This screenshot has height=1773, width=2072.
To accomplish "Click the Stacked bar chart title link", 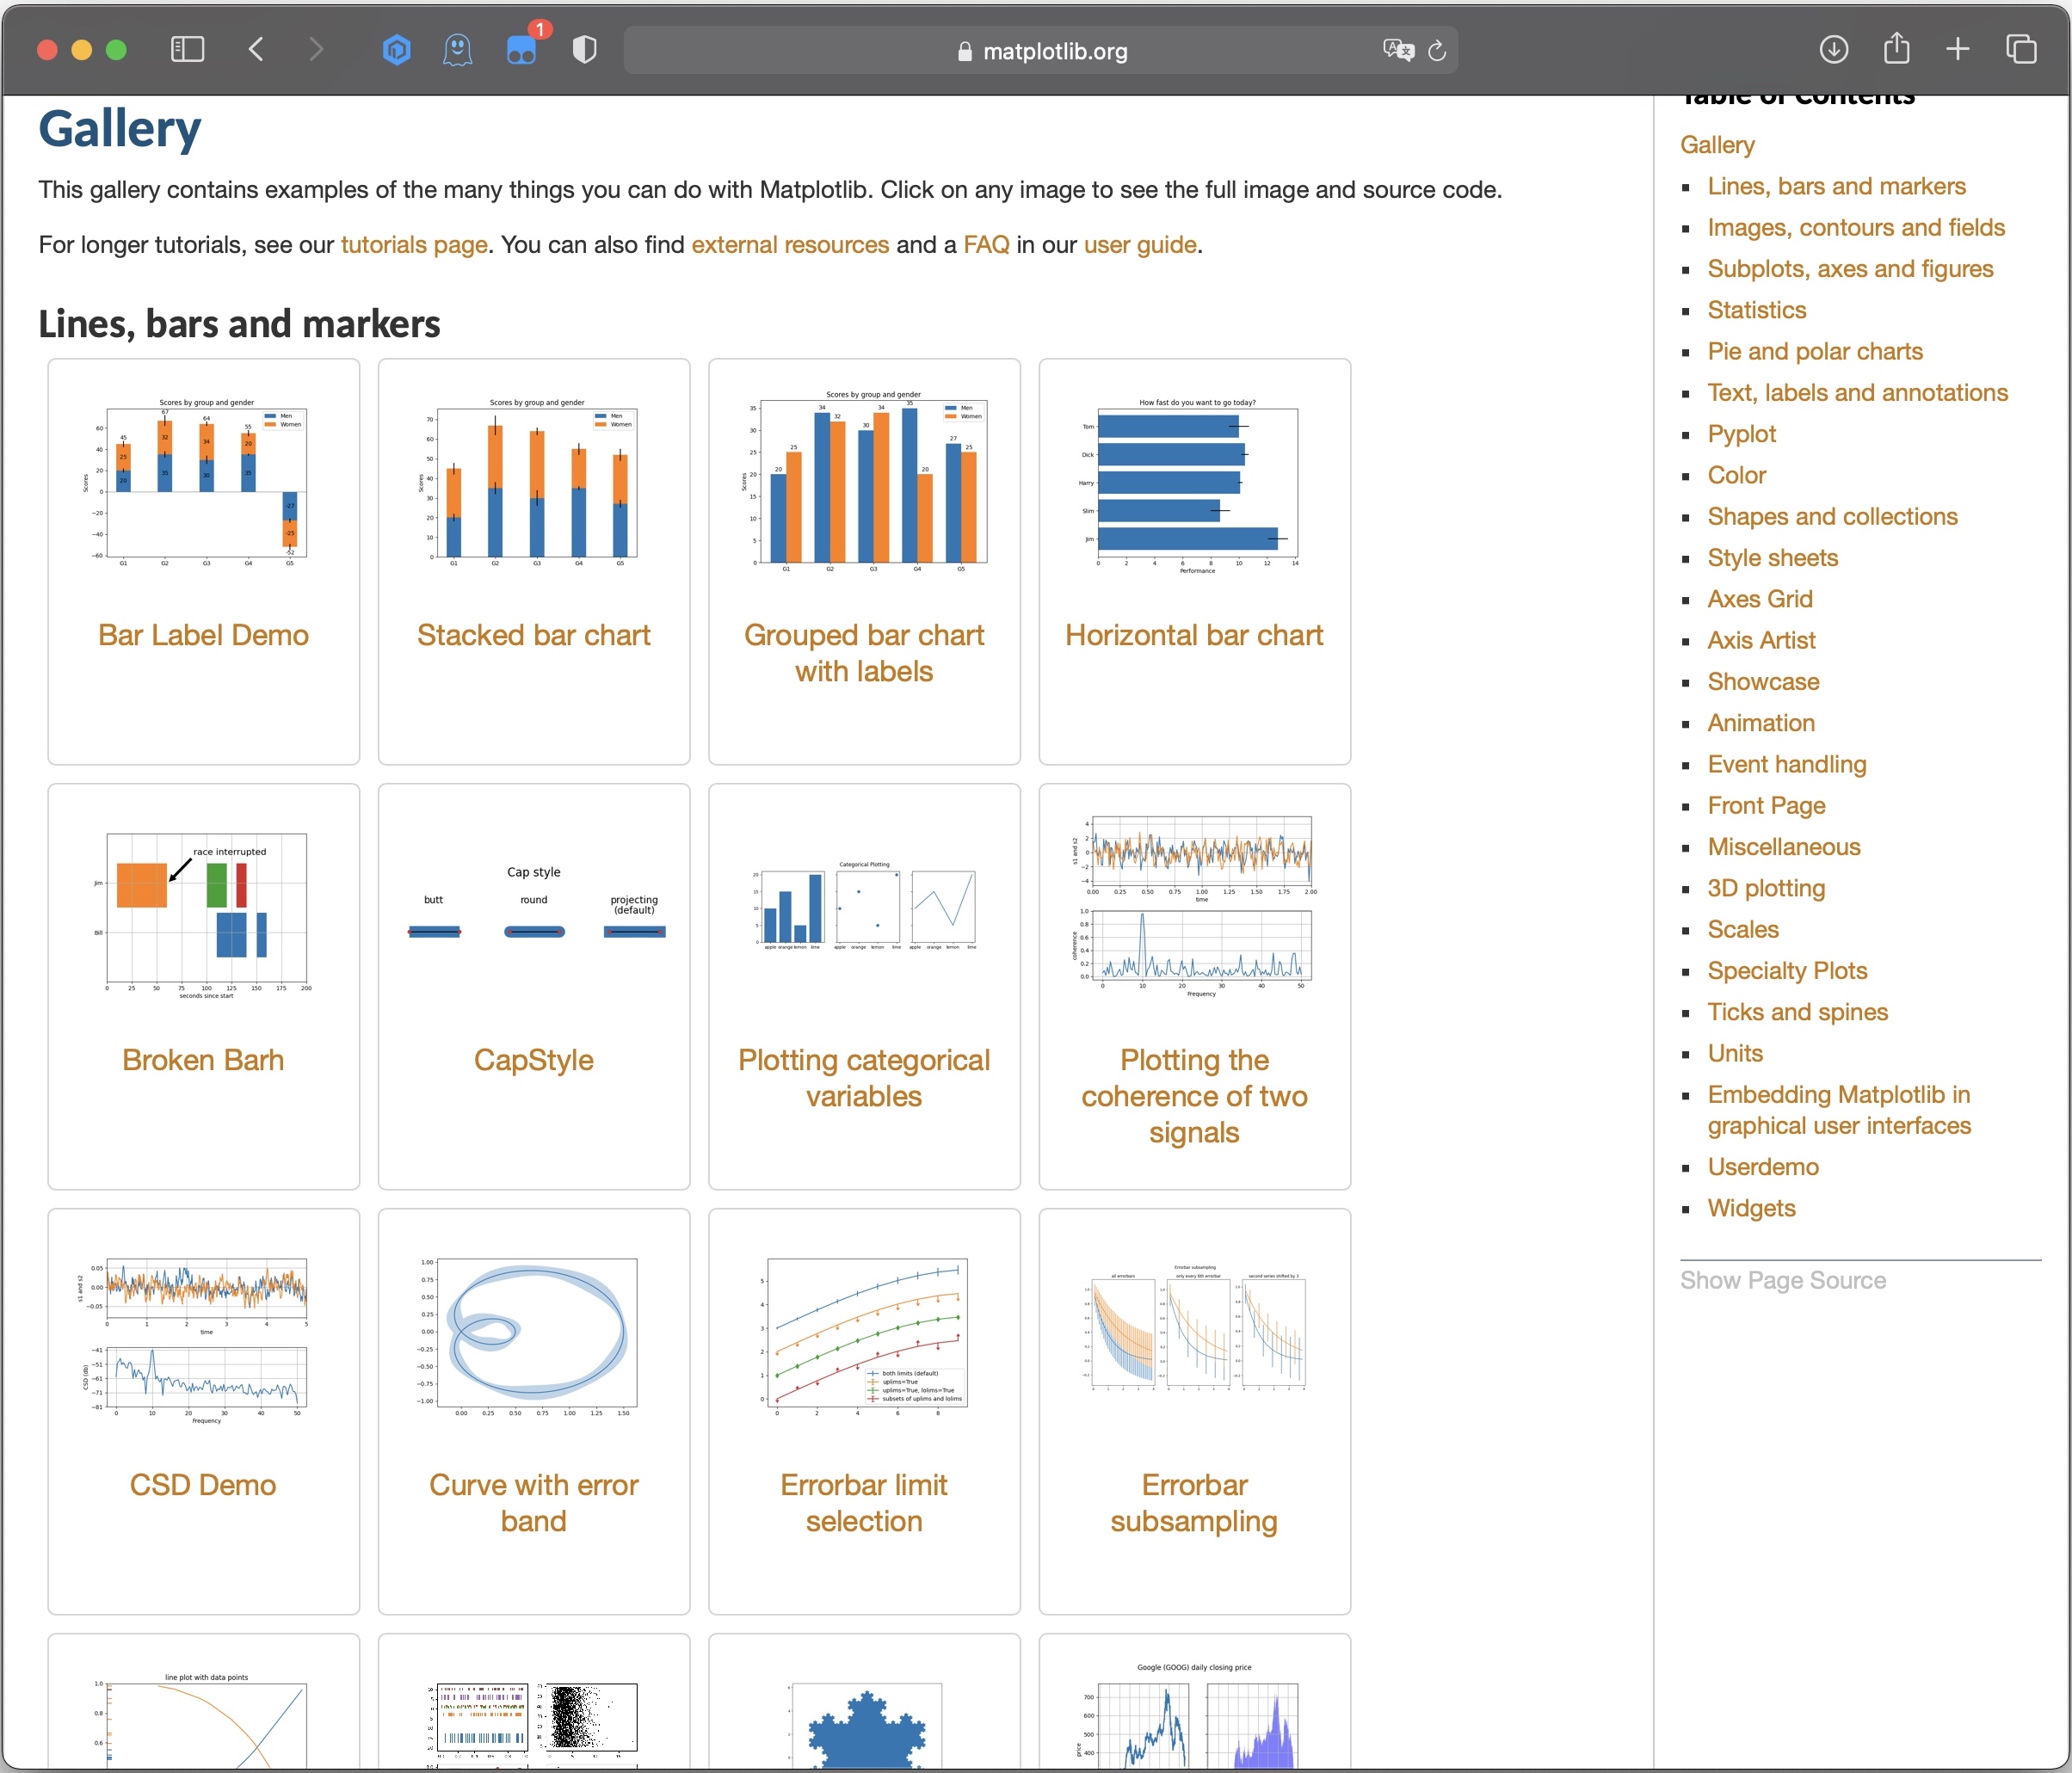I will [534, 635].
